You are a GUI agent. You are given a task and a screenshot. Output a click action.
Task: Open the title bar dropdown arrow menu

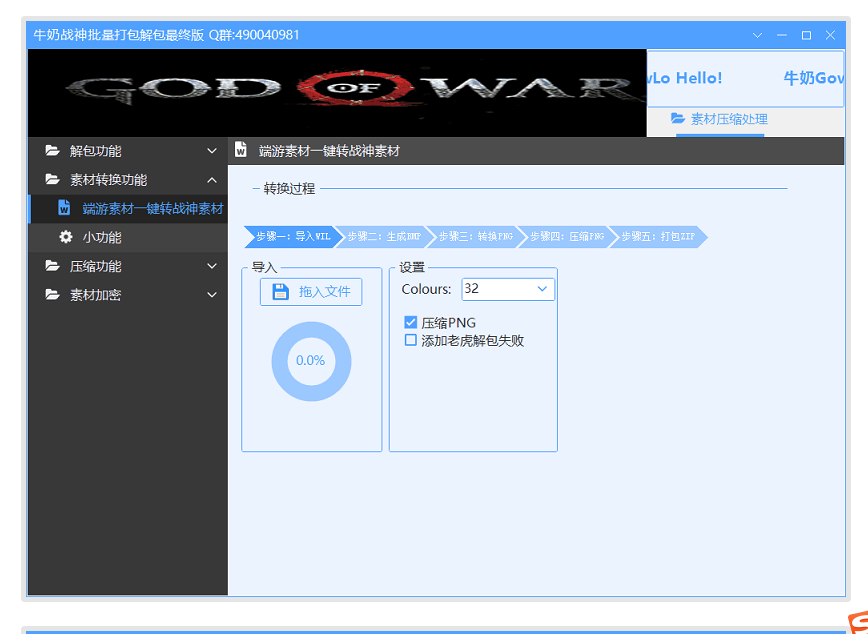tap(757, 35)
